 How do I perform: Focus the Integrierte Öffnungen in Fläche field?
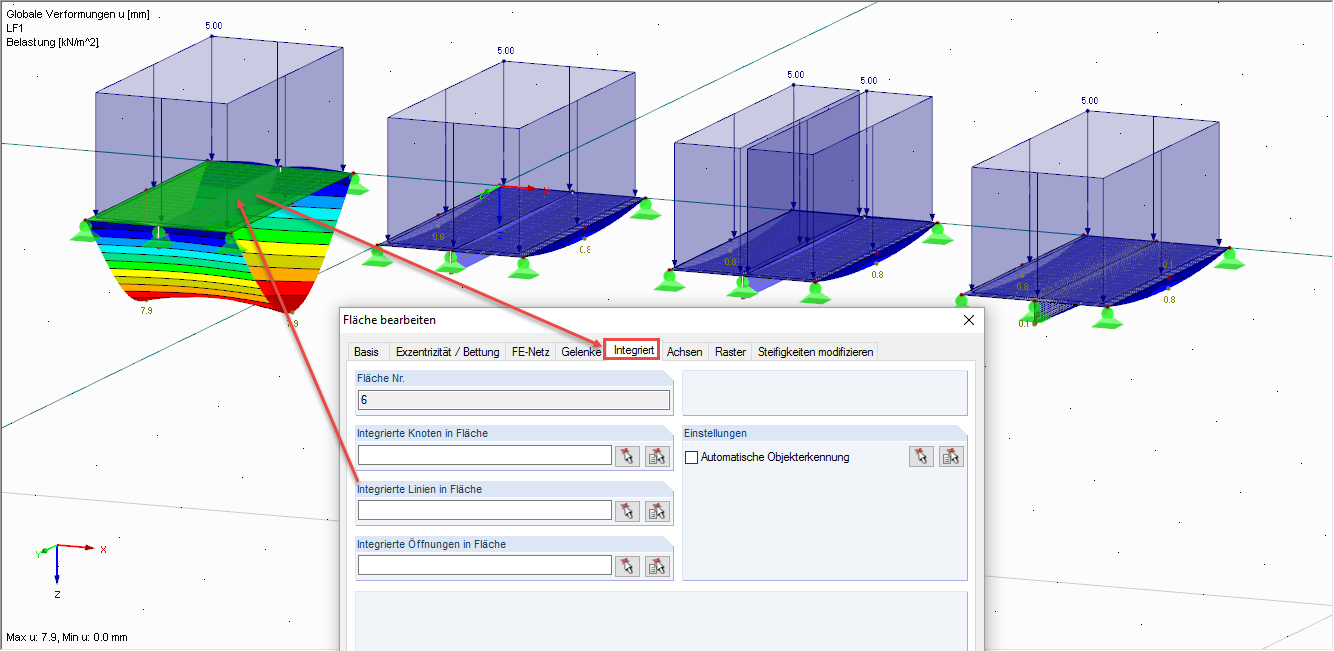coord(484,566)
